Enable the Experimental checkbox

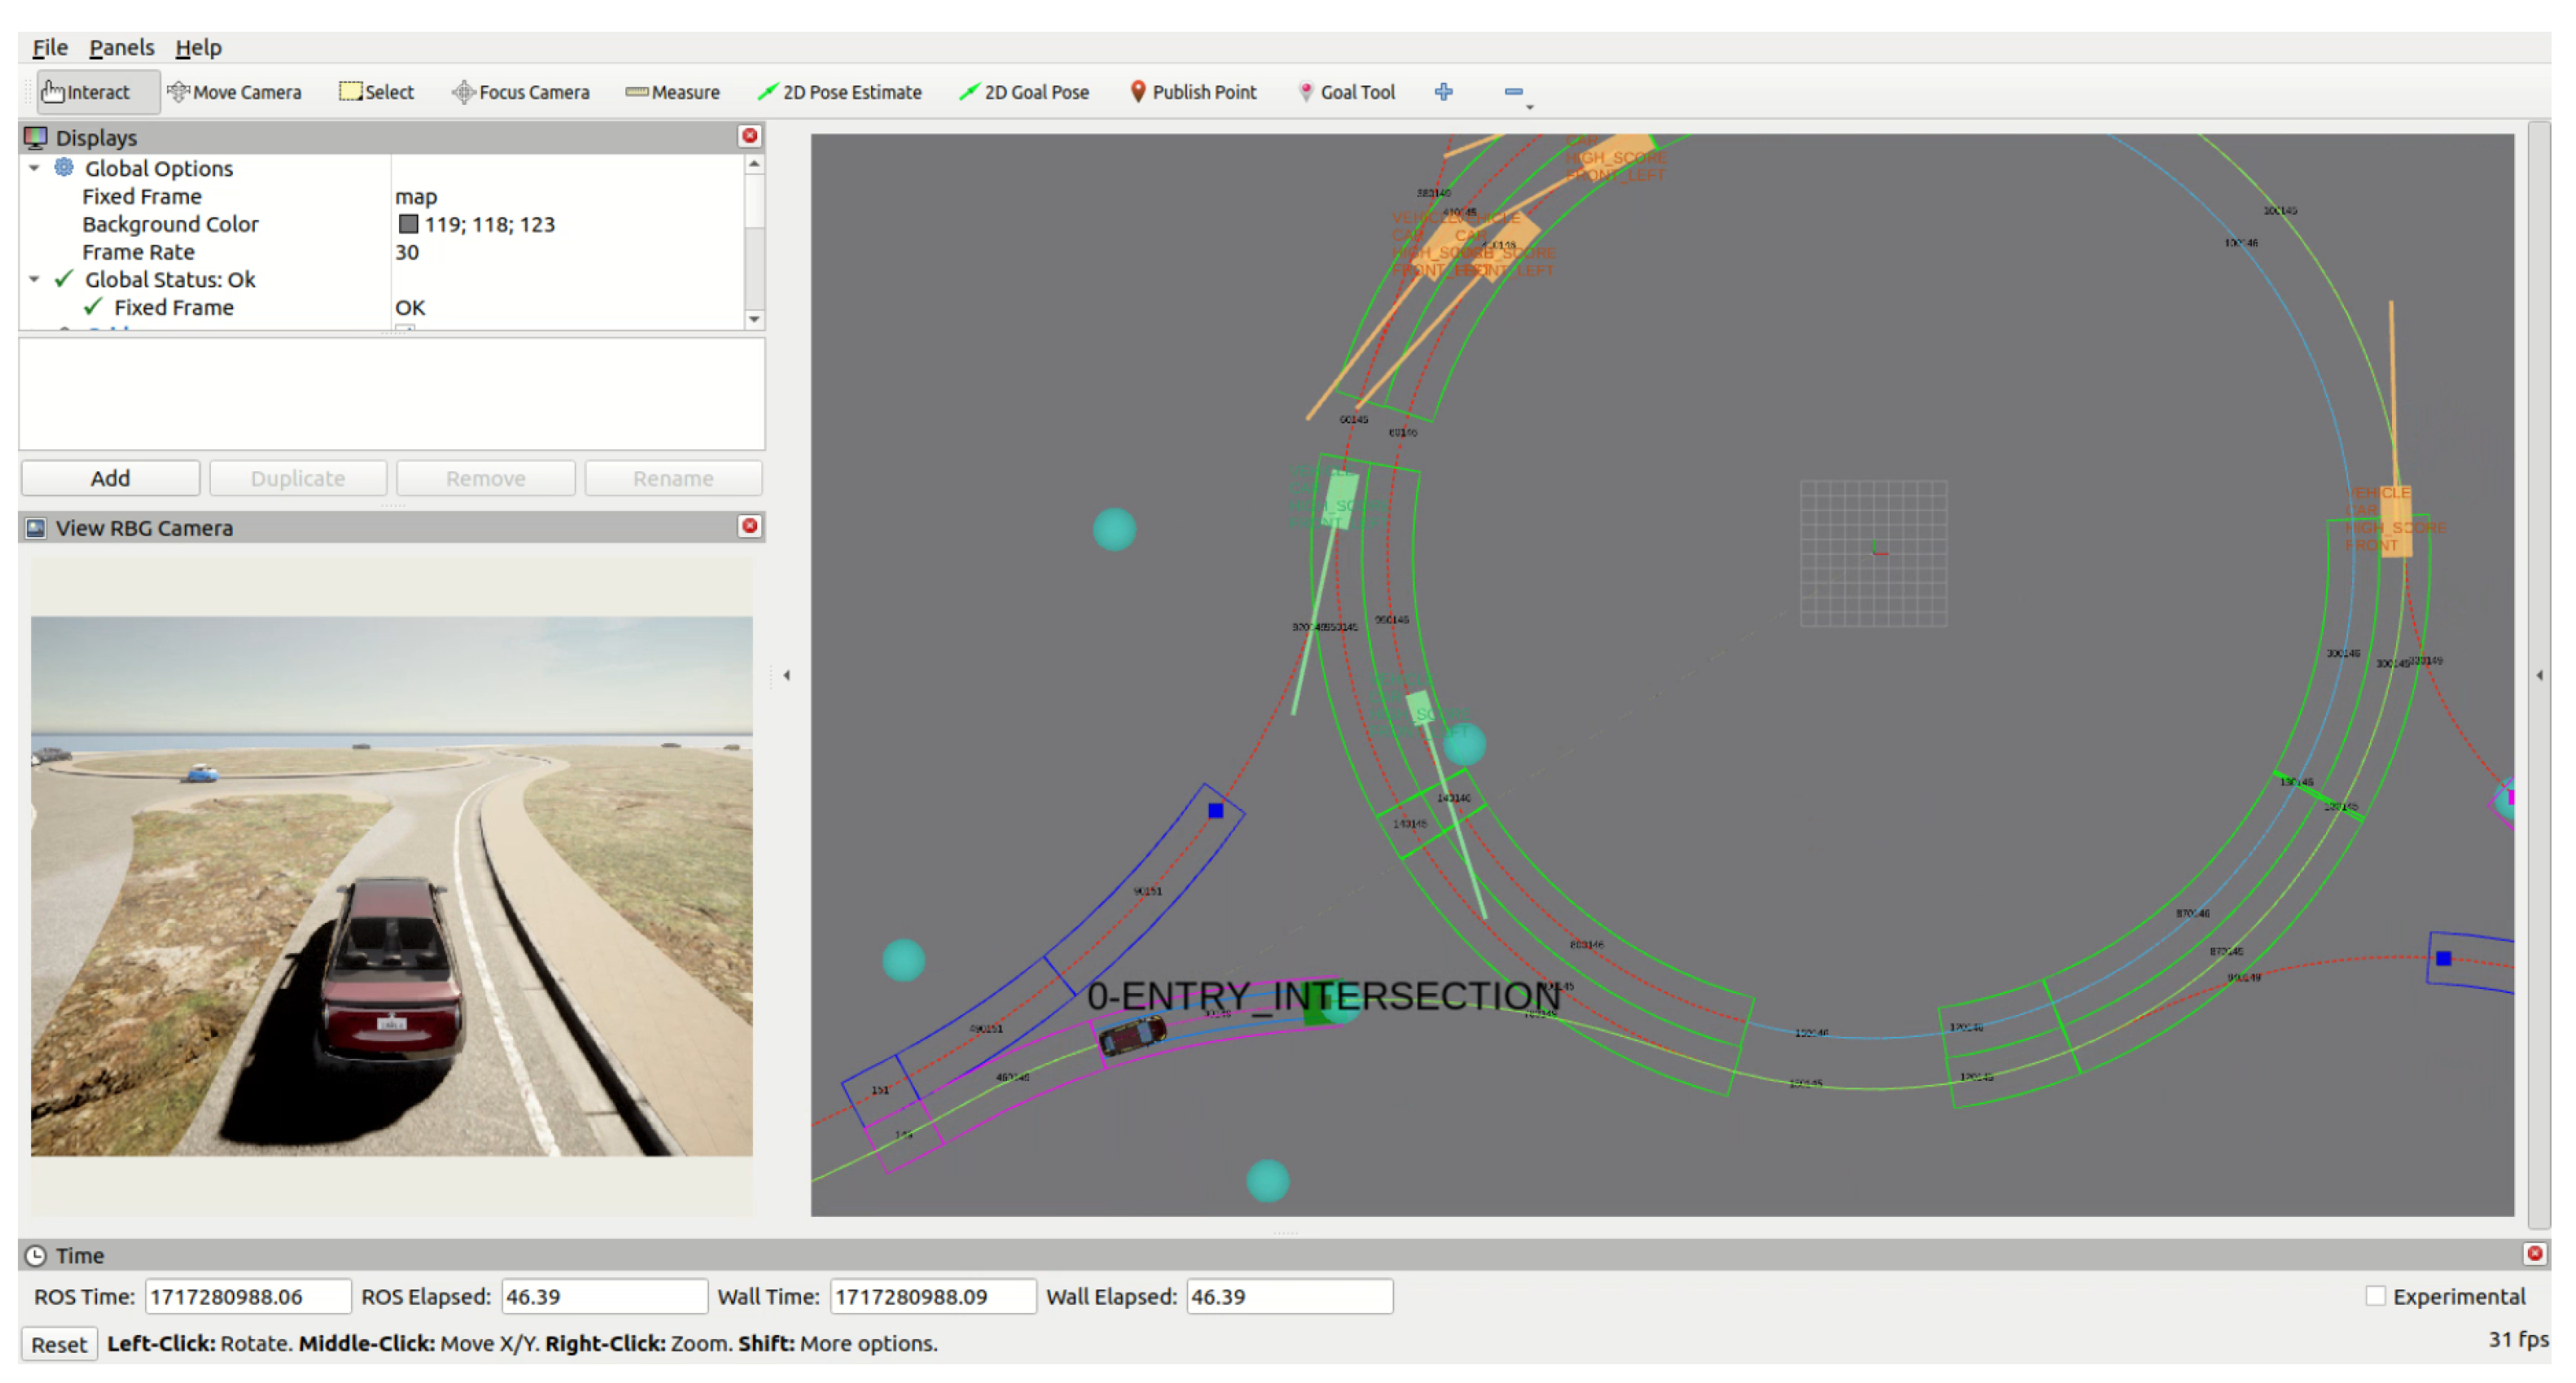tap(2375, 1296)
